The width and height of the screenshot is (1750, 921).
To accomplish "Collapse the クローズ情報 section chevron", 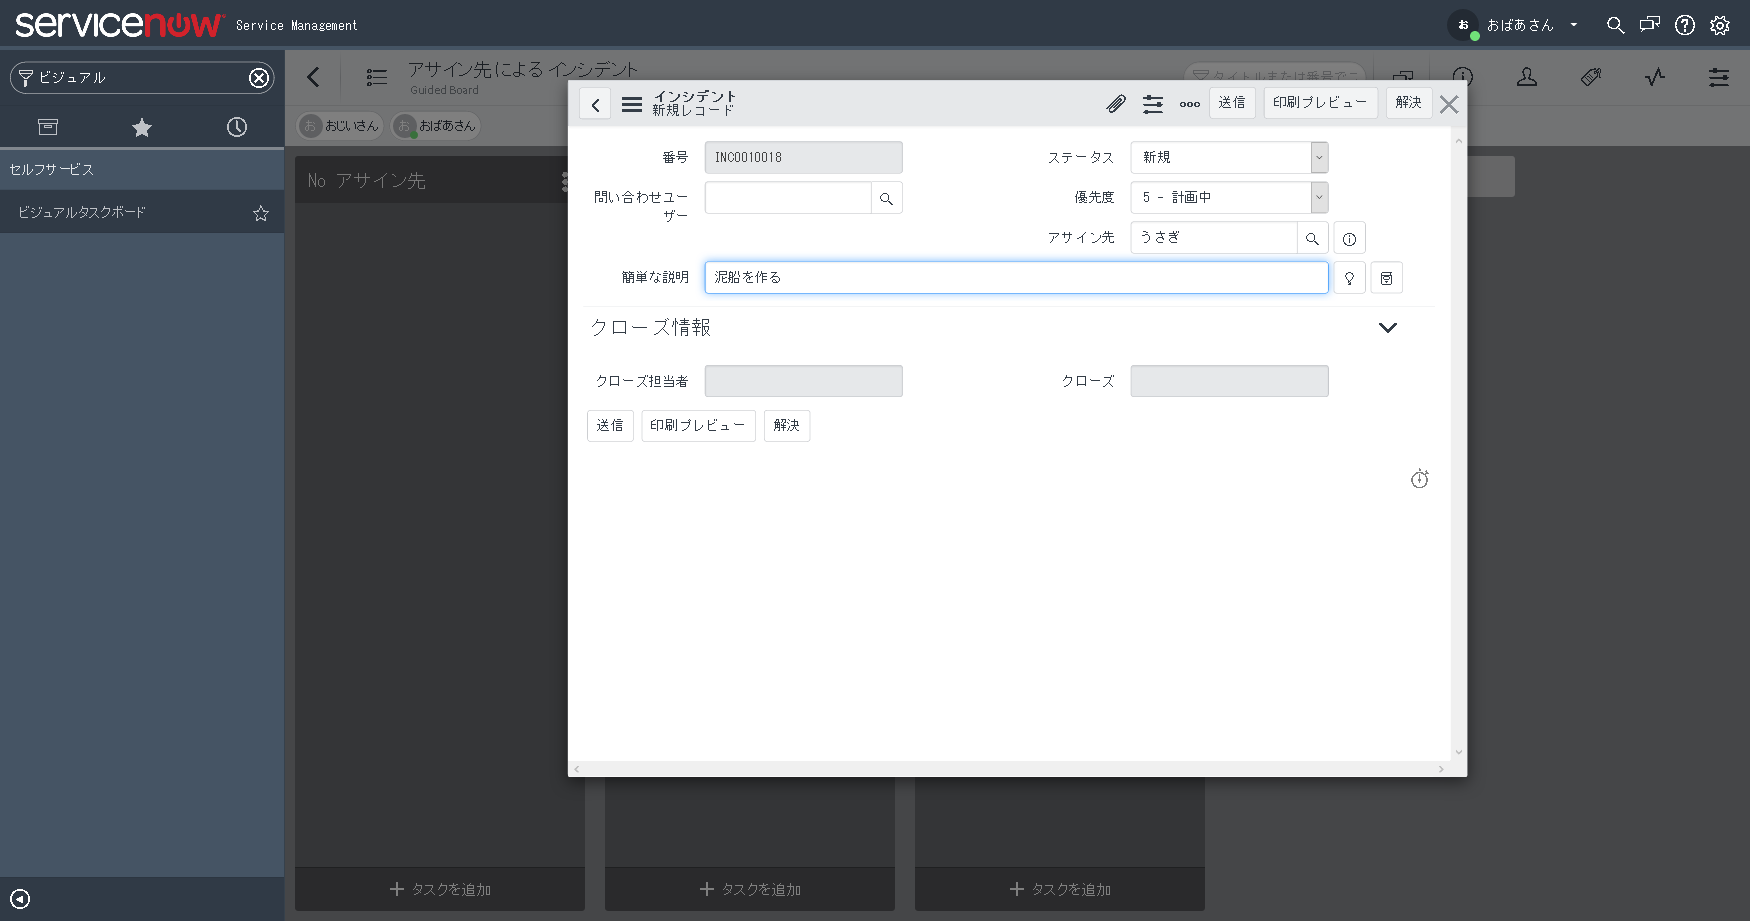I will tap(1387, 327).
